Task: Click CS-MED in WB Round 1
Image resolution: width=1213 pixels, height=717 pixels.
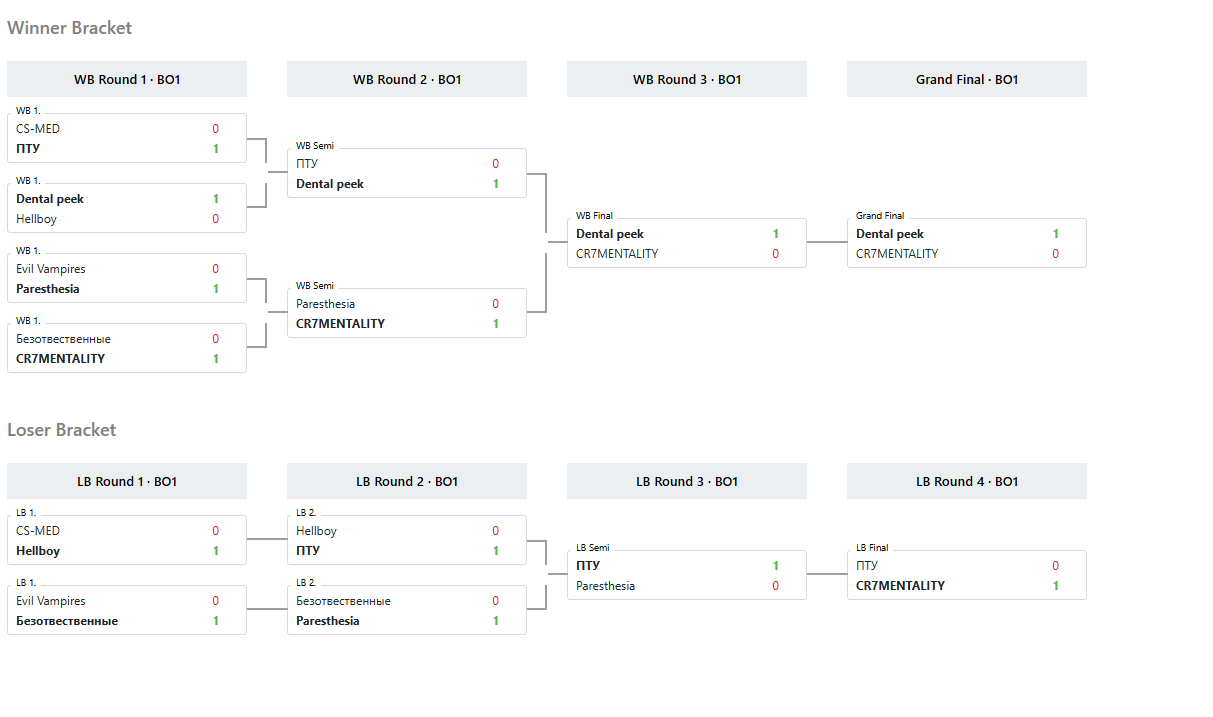Action: pyautogui.click(x=38, y=129)
